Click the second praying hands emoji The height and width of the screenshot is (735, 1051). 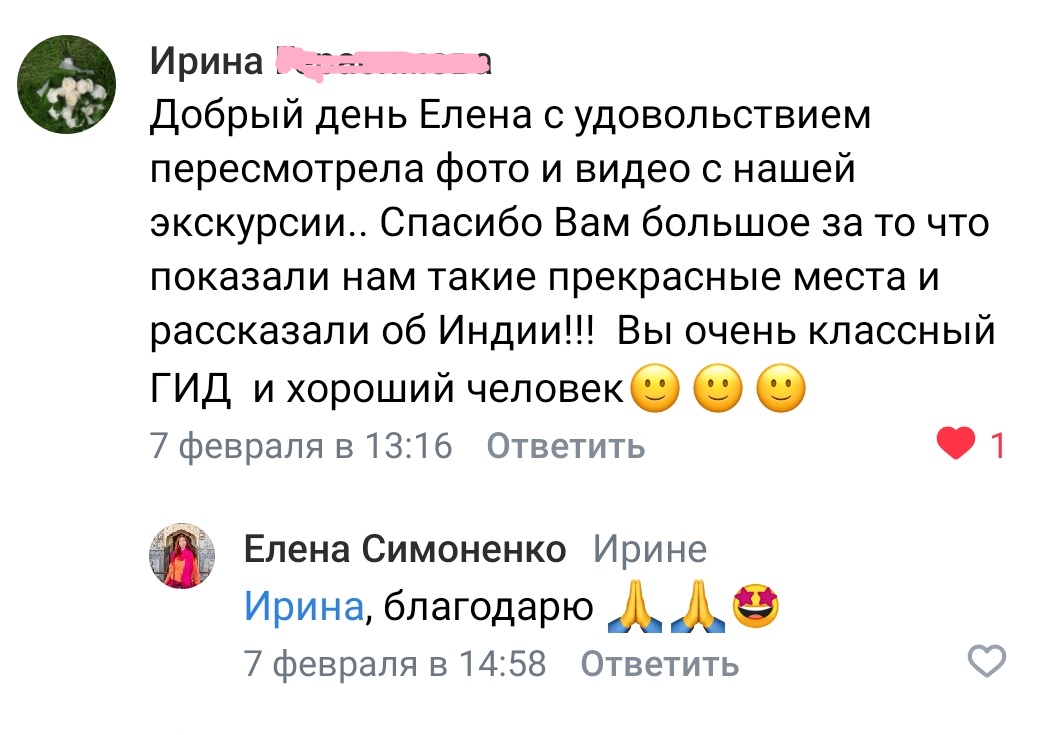point(698,607)
